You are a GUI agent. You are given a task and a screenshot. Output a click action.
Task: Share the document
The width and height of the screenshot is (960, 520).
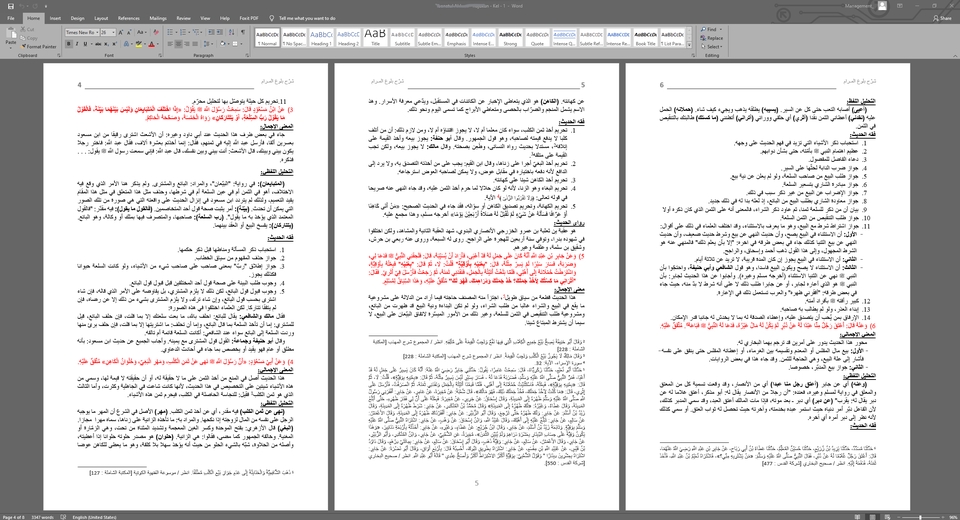942,18
